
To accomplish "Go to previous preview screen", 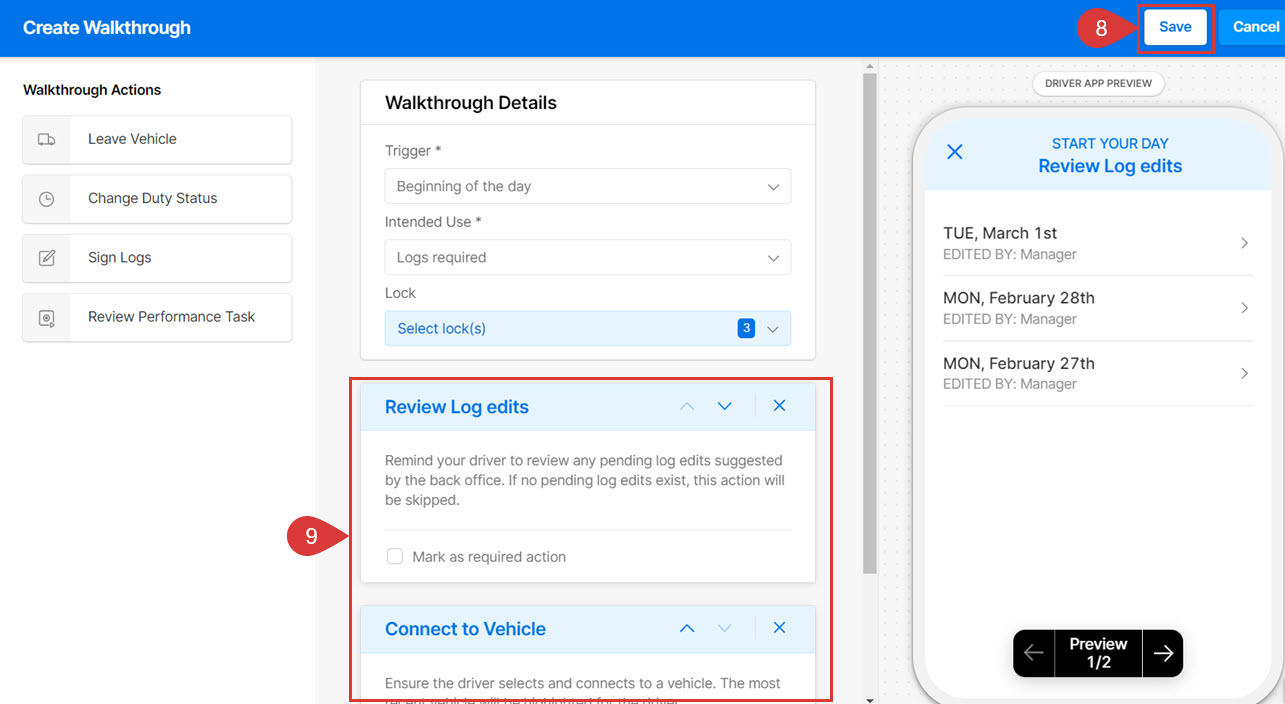I will [1034, 653].
